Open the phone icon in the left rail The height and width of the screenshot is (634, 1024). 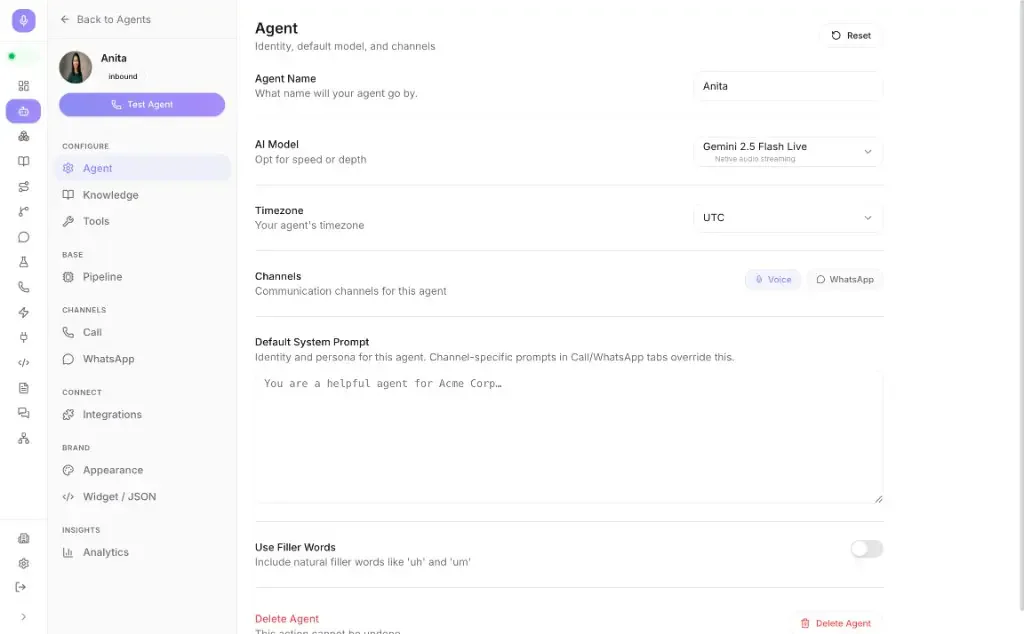click(24, 287)
